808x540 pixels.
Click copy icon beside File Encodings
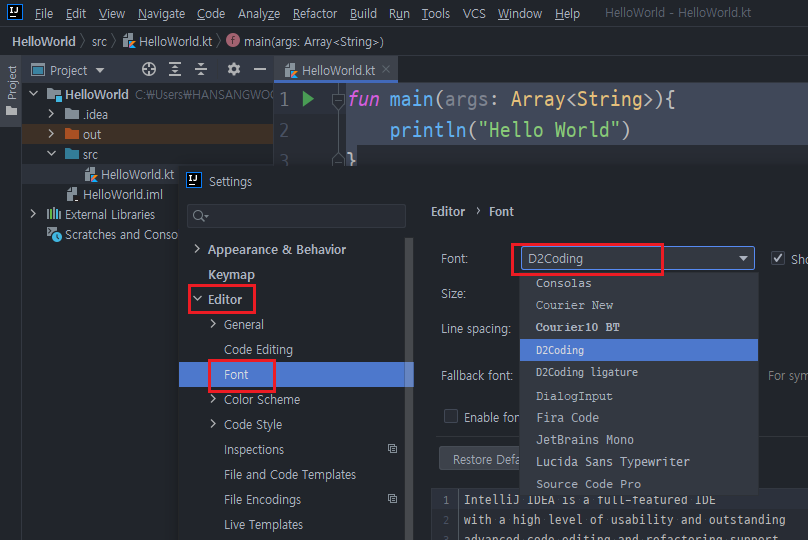coord(392,498)
